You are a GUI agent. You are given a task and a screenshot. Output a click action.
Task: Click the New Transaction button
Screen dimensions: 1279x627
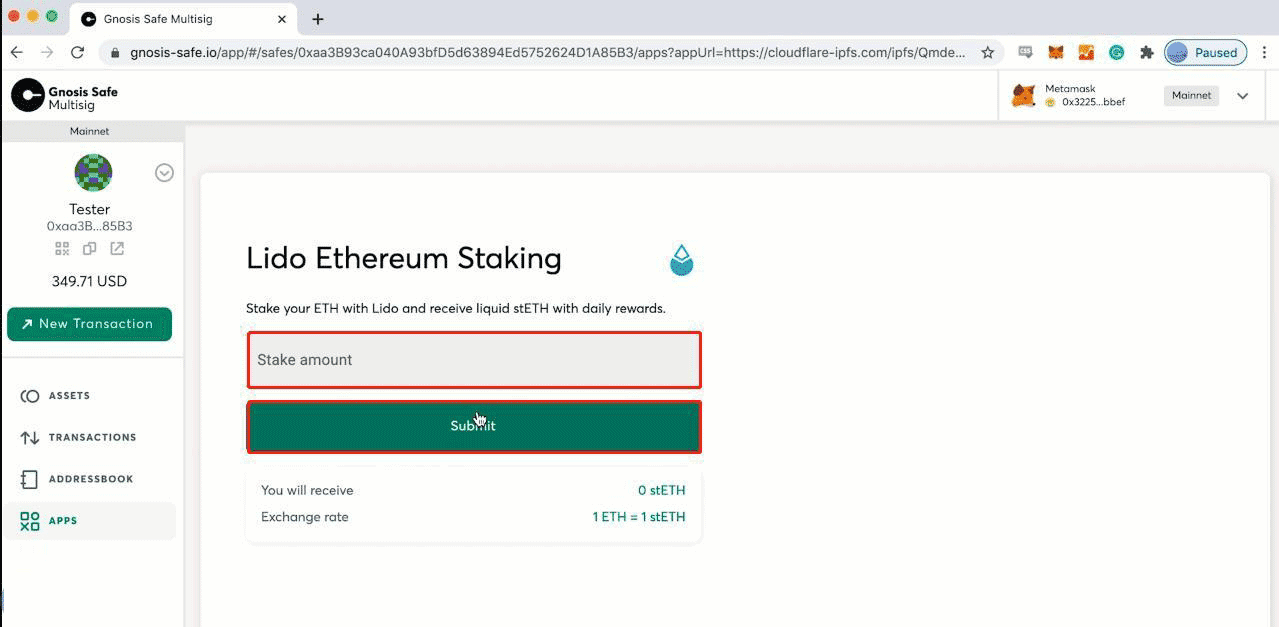point(89,323)
